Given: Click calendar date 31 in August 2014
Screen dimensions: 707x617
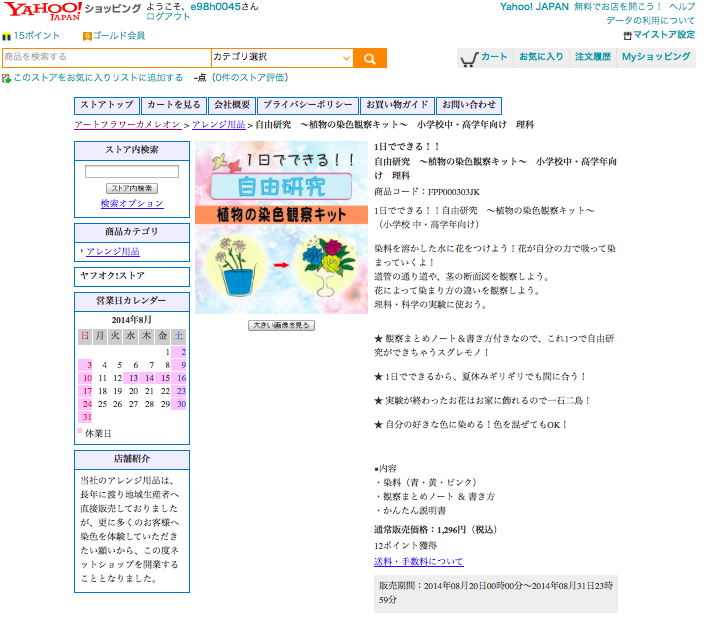Looking at the screenshot, I should 87,417.
